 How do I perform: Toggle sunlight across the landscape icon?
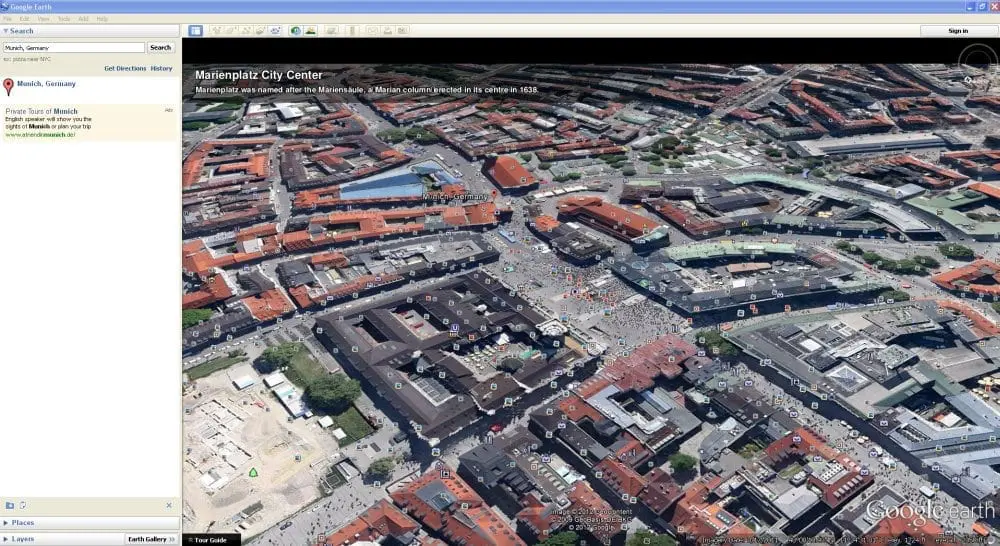pos(311,31)
